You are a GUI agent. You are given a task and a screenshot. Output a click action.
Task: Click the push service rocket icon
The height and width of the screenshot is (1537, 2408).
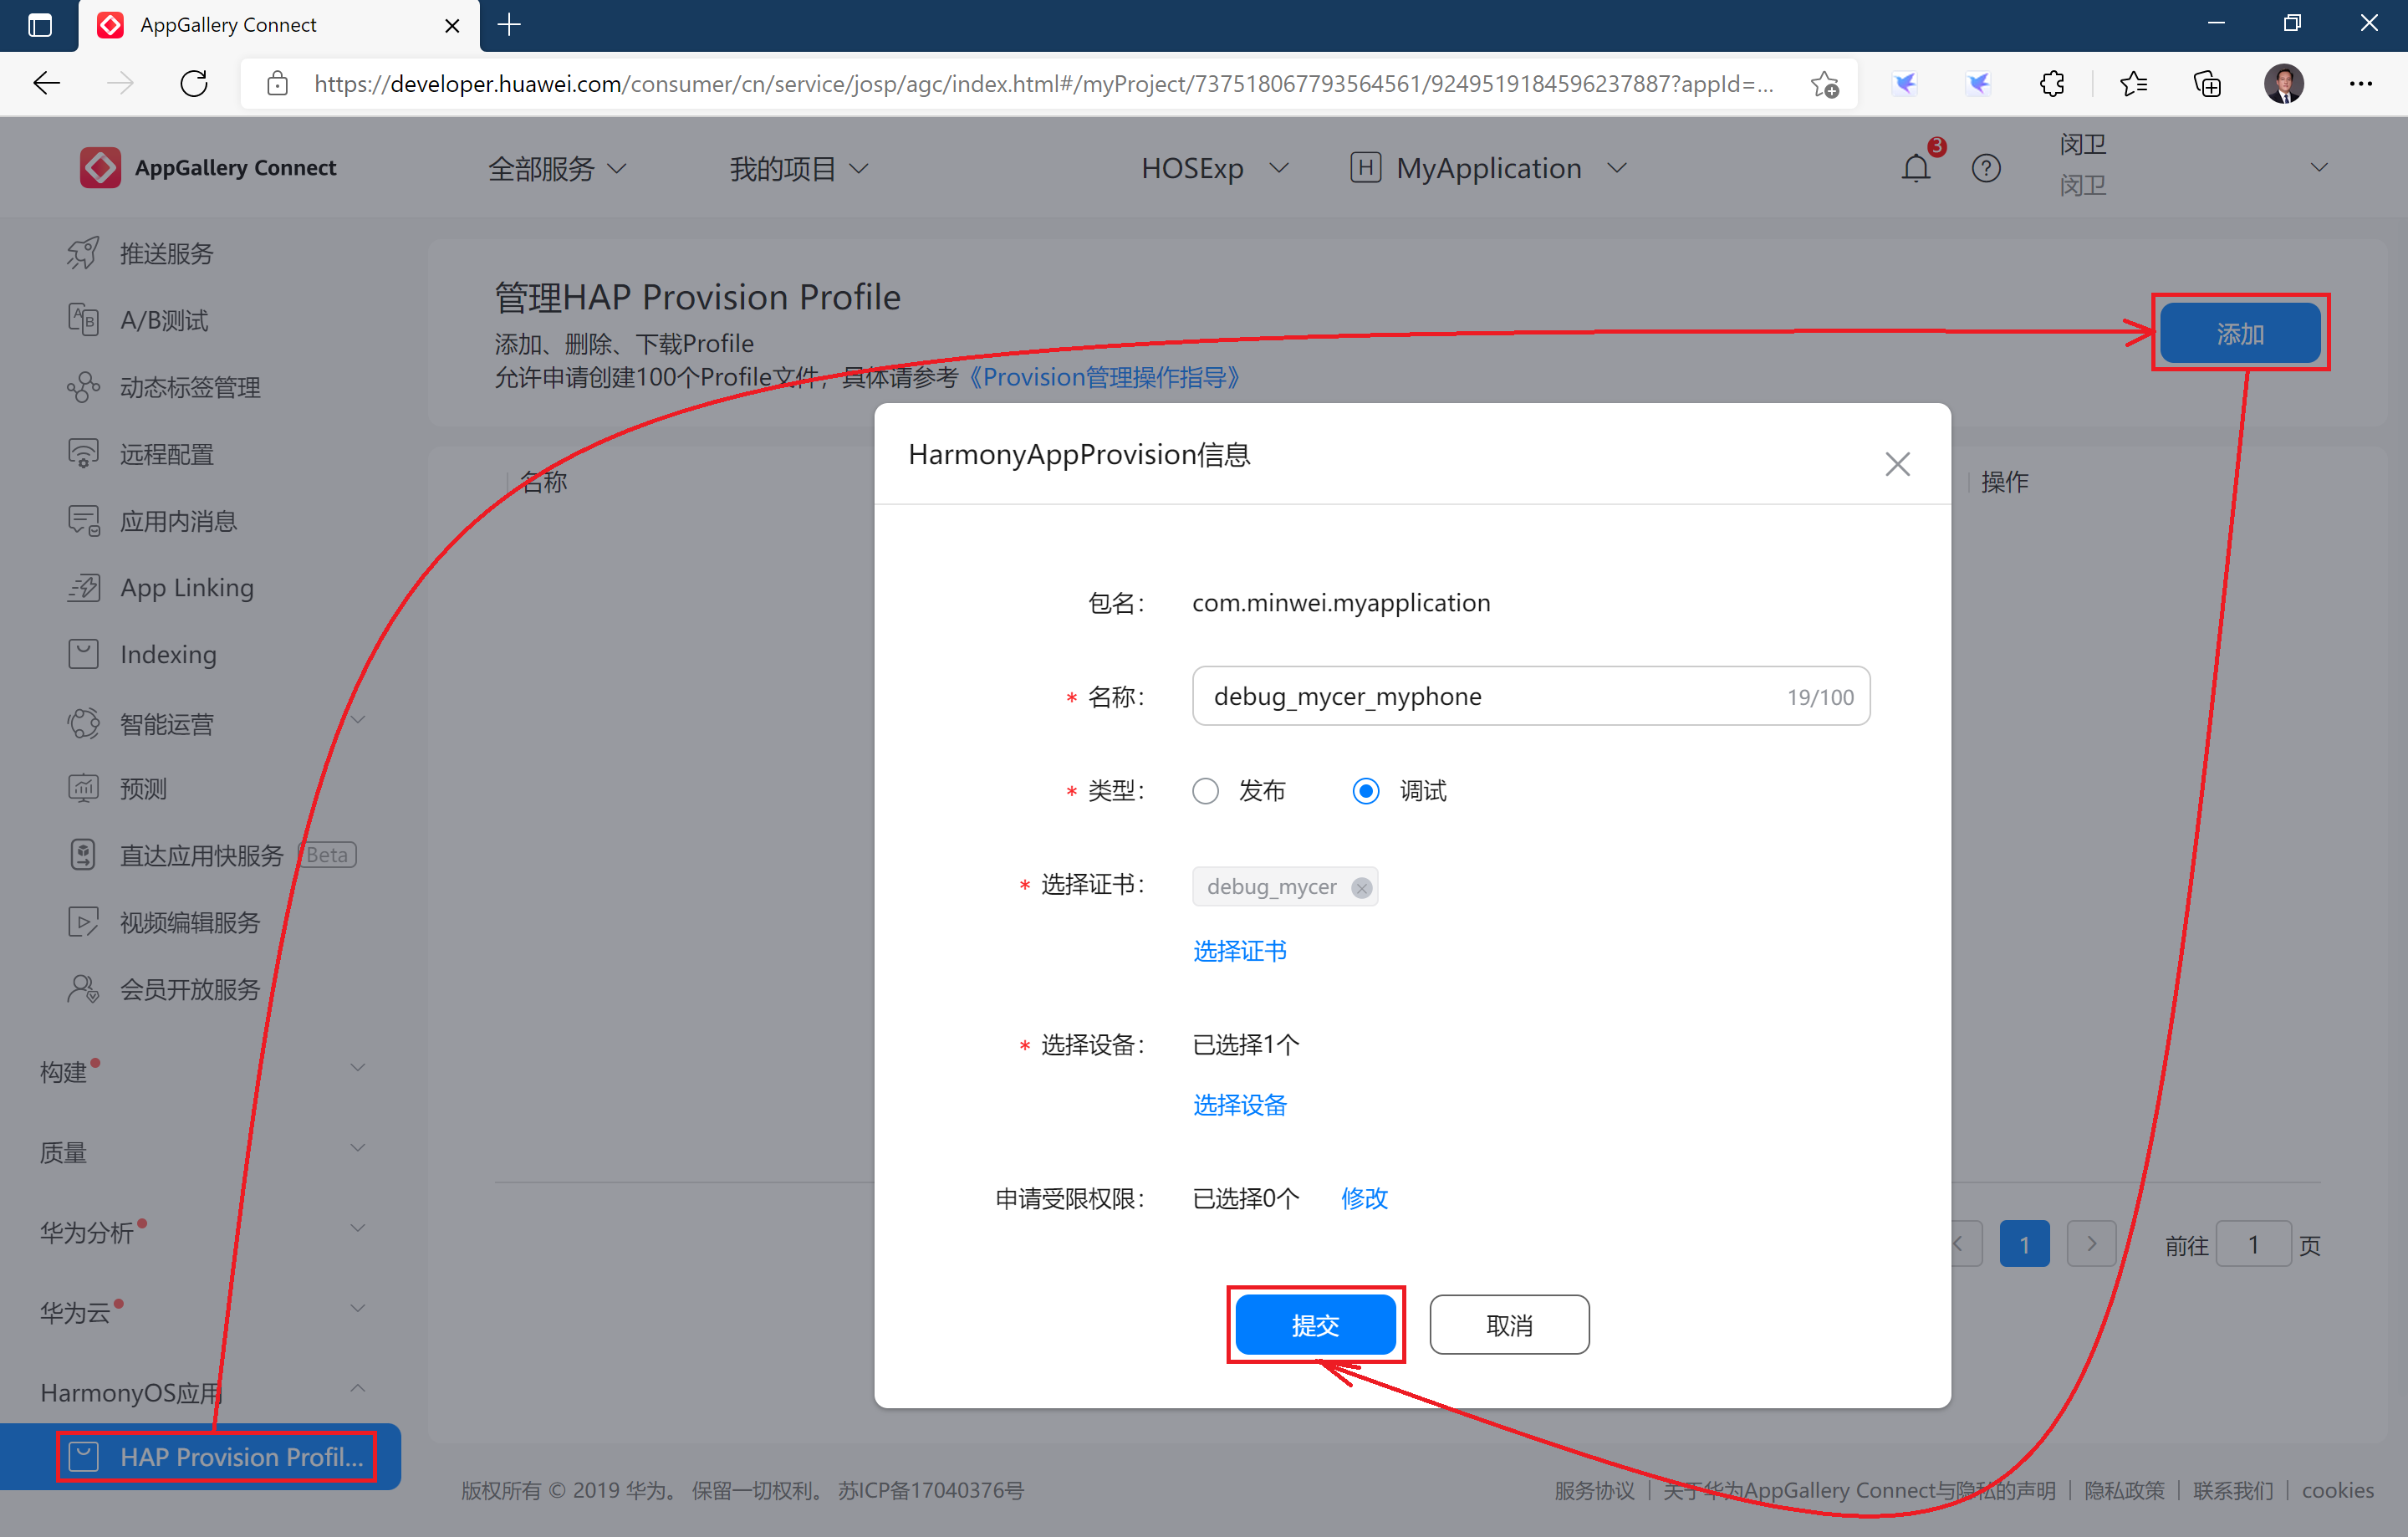pos(83,253)
